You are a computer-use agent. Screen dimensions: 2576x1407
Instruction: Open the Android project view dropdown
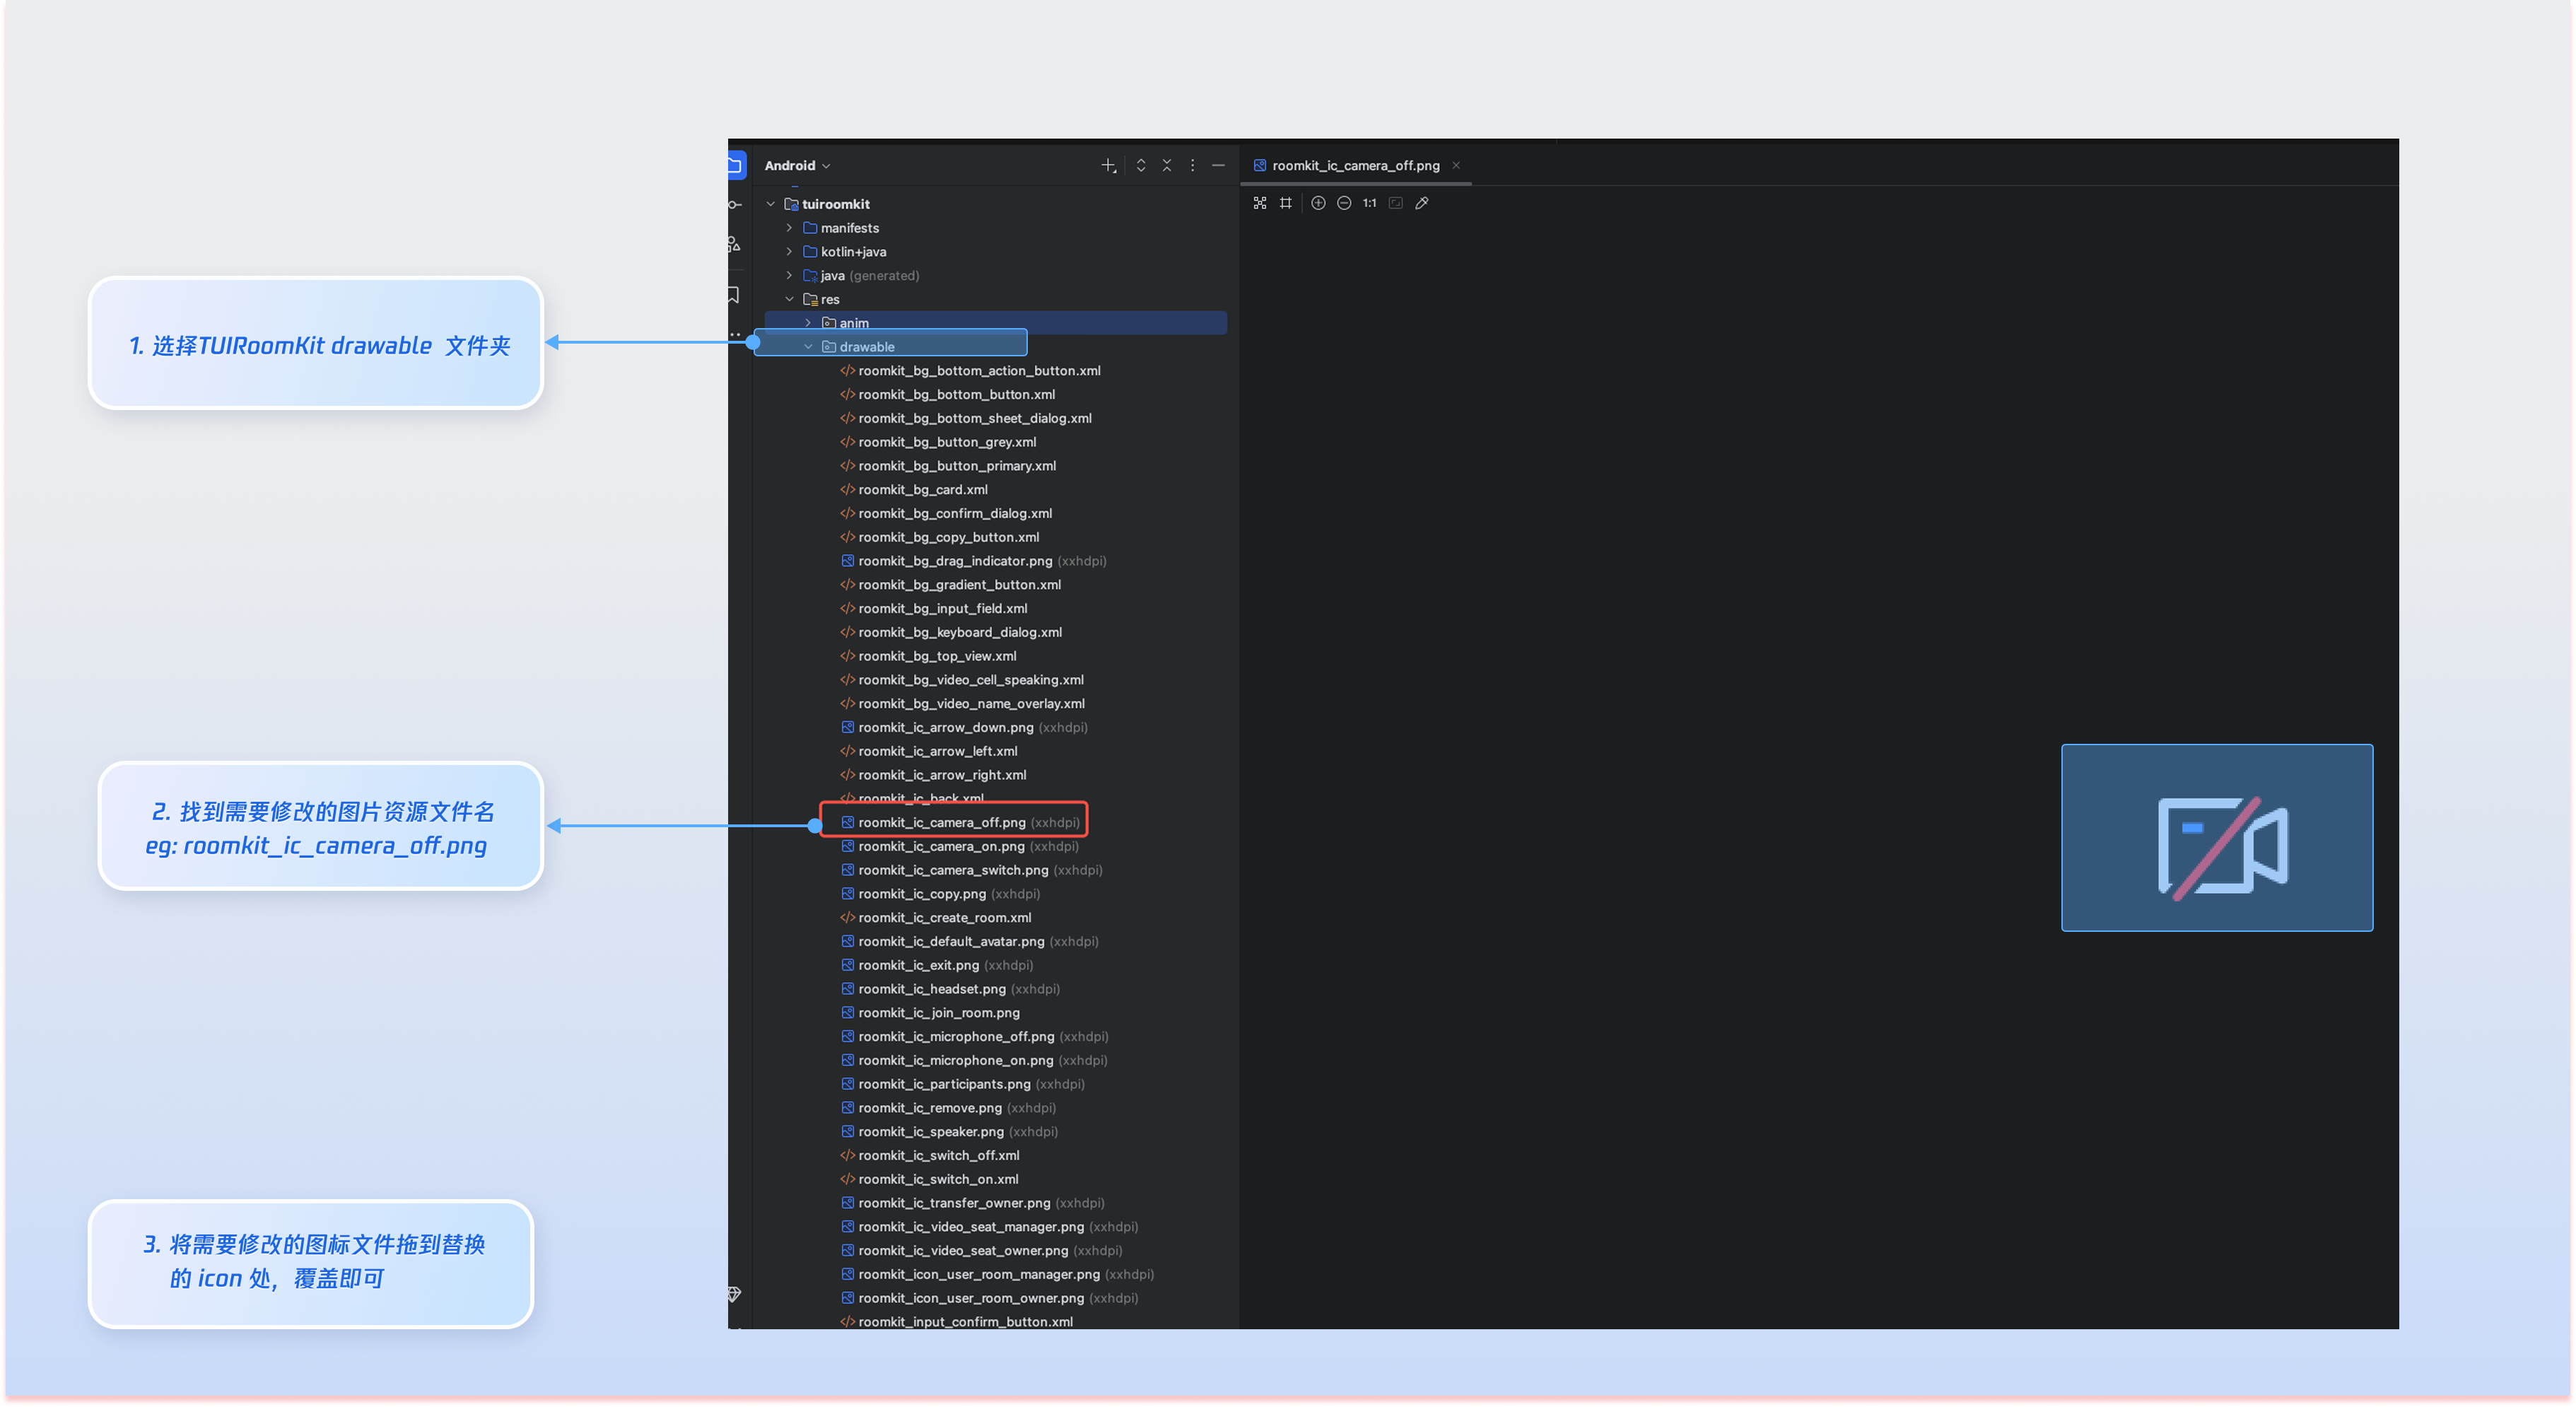coord(797,166)
